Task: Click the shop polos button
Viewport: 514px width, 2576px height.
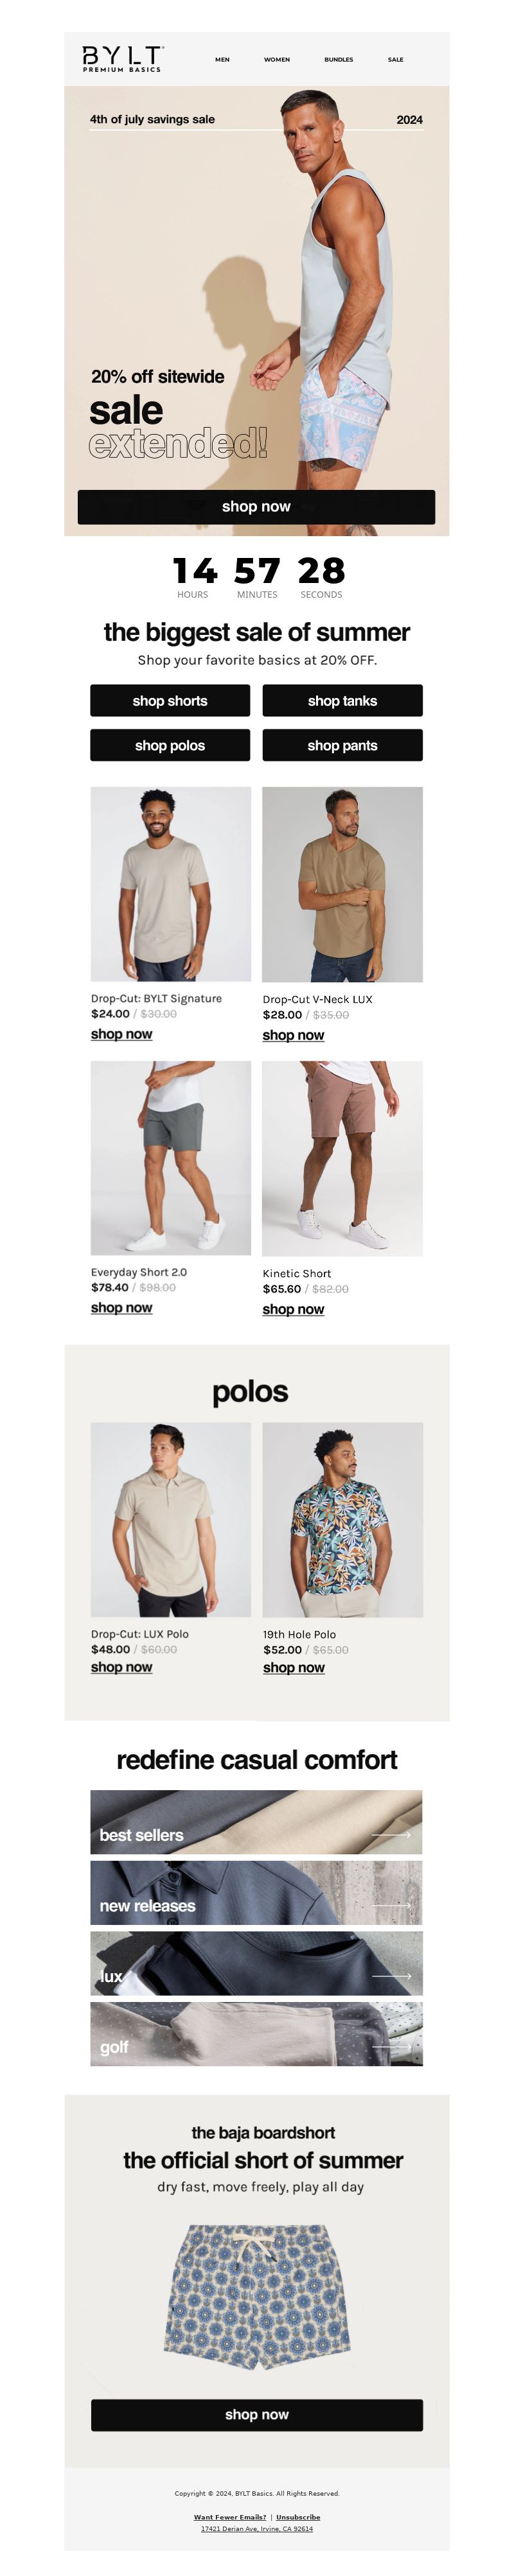Action: coord(170,745)
